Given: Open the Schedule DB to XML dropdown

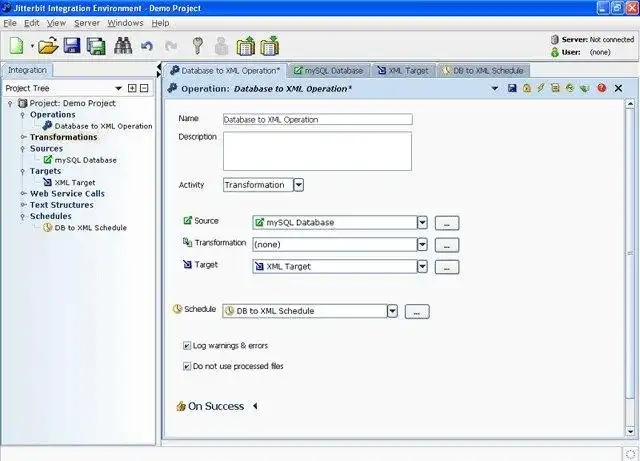Looking at the screenshot, I should click(392, 311).
